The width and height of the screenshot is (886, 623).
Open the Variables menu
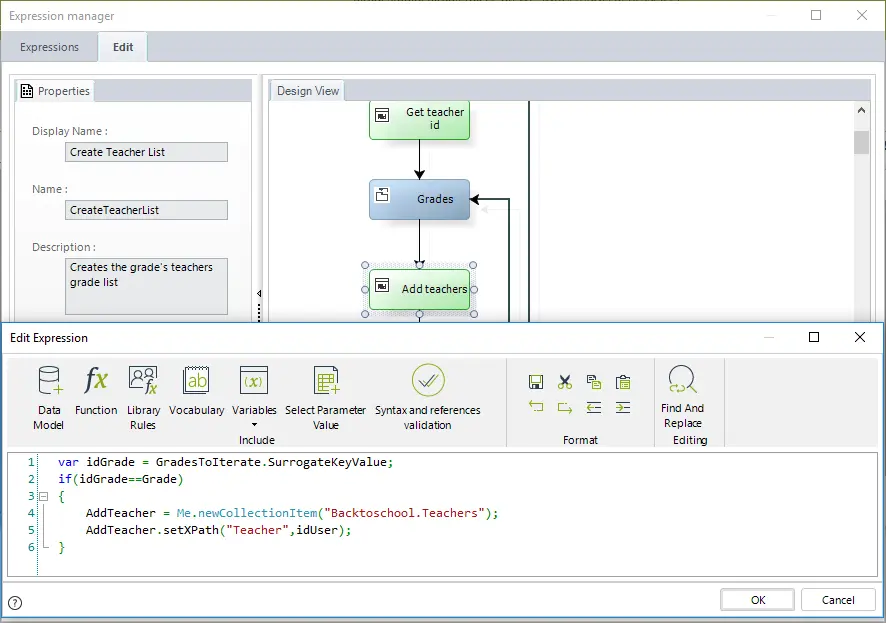pyautogui.click(x=254, y=397)
